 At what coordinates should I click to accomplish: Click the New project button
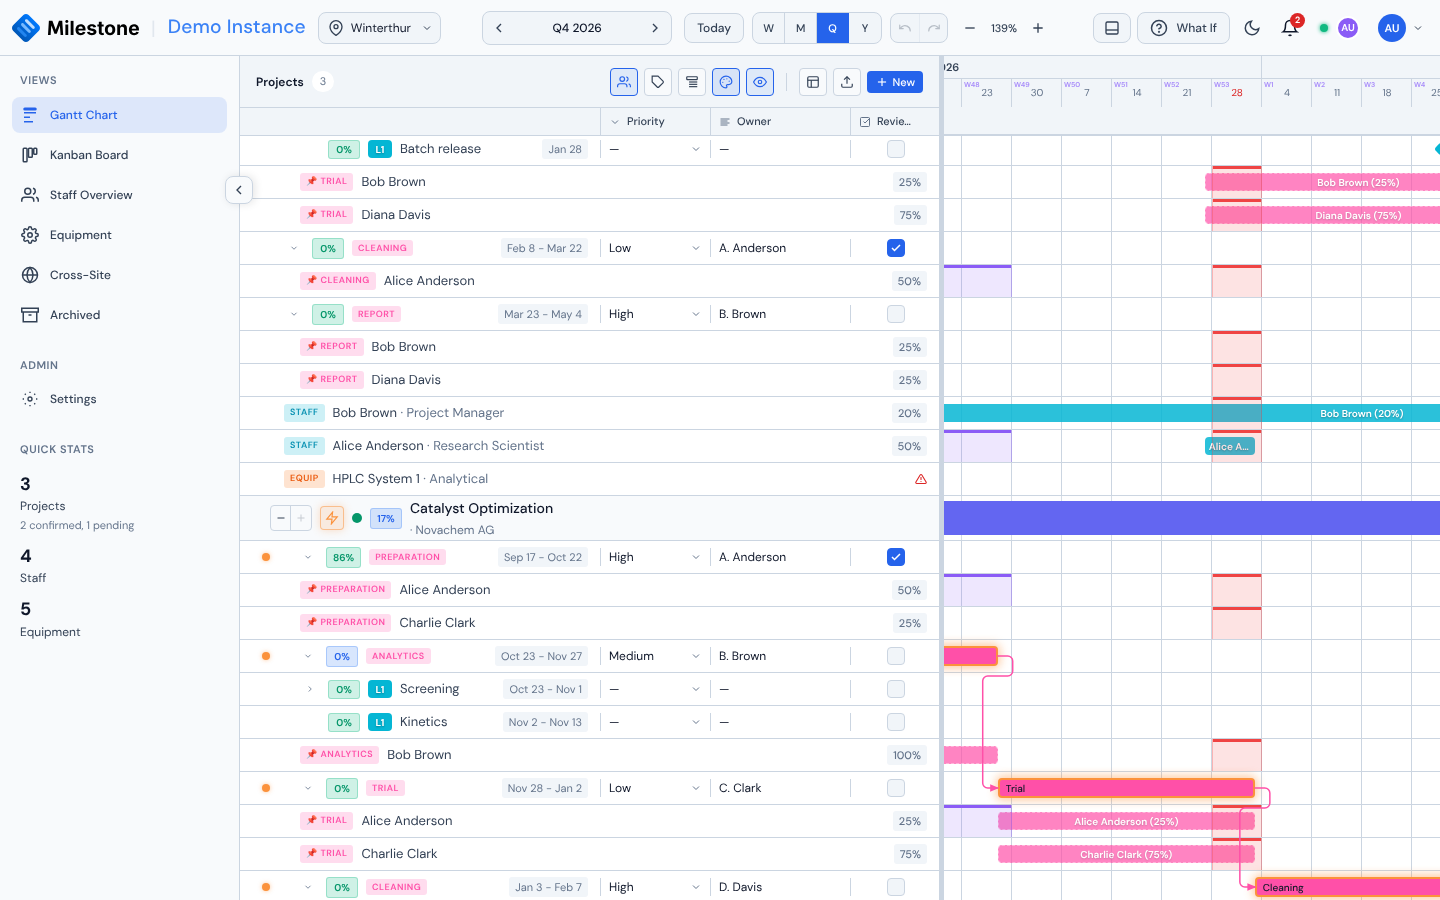coord(895,82)
